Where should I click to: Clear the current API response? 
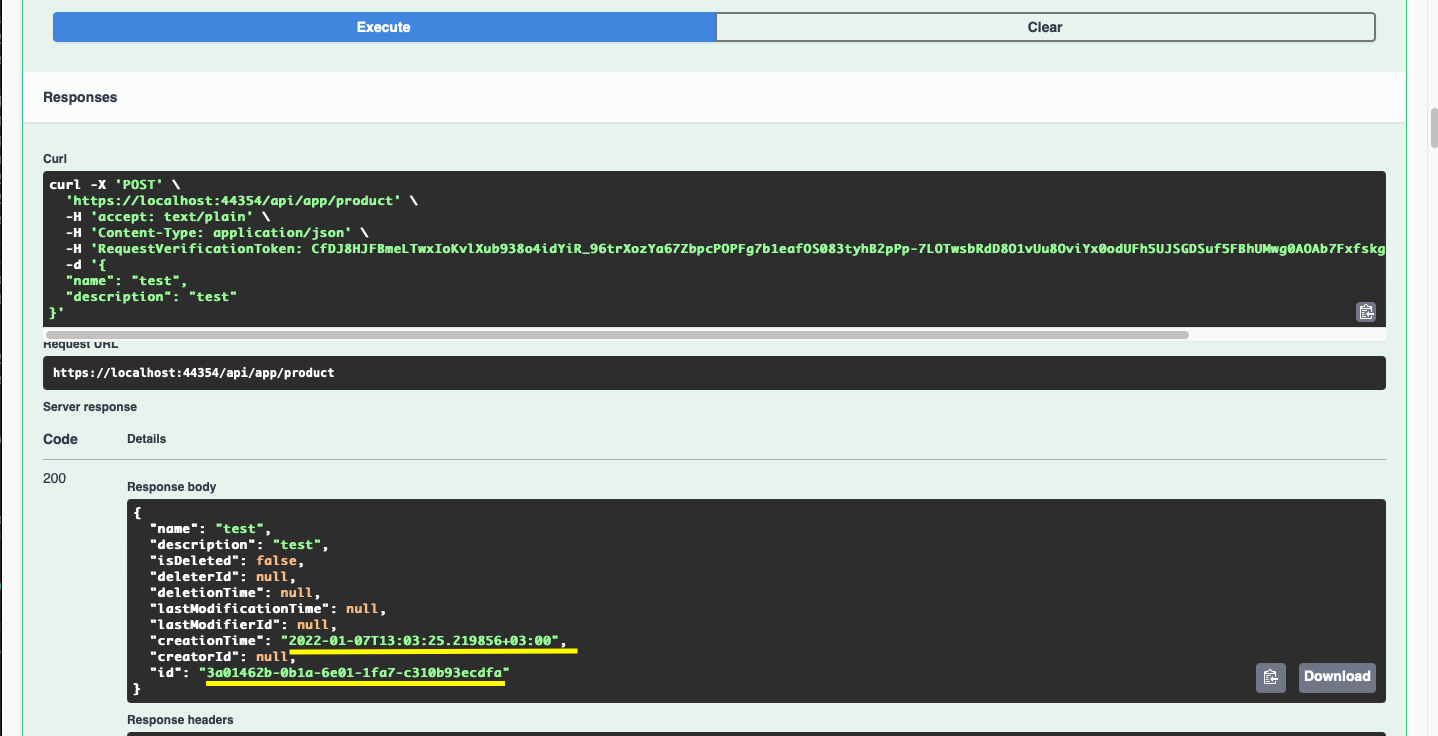click(1044, 27)
